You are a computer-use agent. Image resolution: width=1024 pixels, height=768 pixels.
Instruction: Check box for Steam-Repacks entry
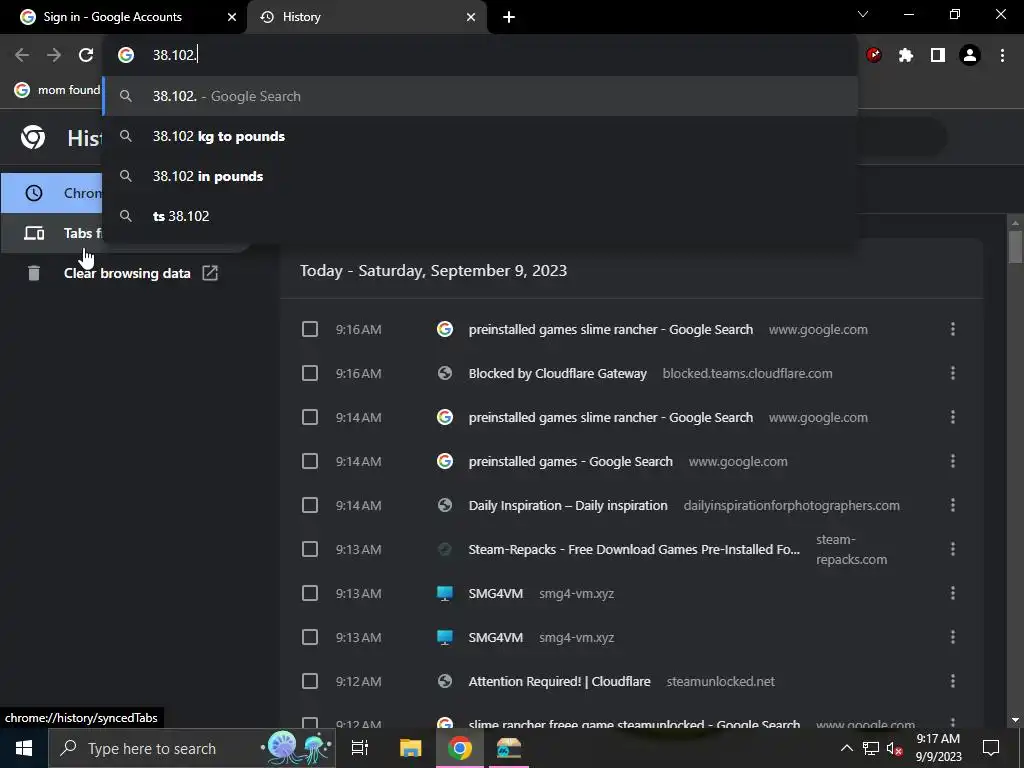tap(310, 549)
